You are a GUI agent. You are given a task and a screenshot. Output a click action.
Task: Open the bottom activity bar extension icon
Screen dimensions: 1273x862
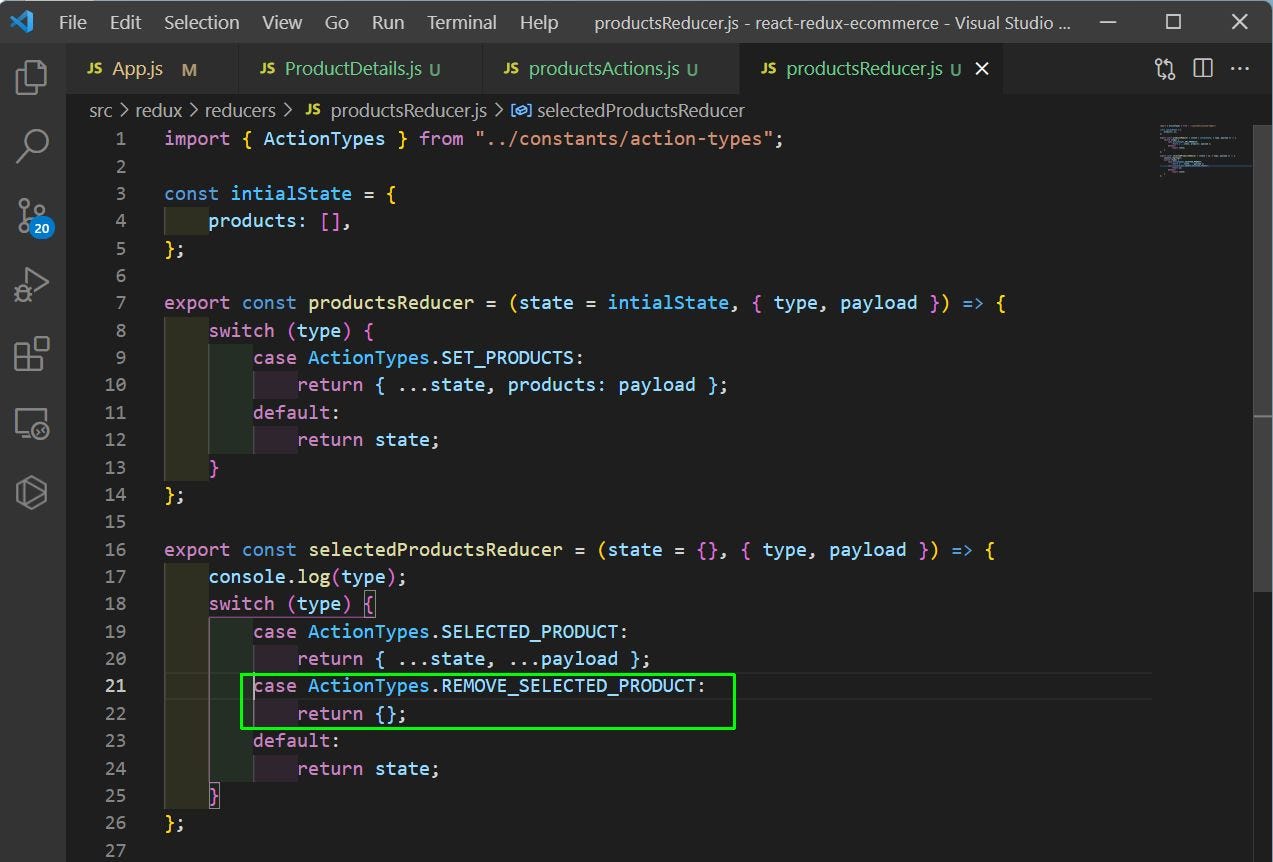pos(32,492)
